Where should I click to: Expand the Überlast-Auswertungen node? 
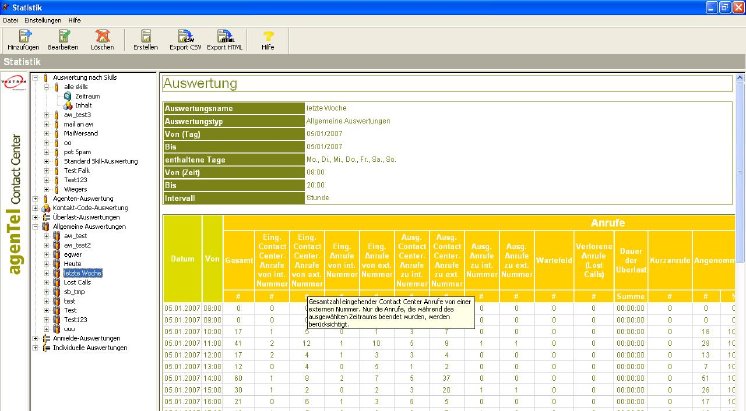35,217
